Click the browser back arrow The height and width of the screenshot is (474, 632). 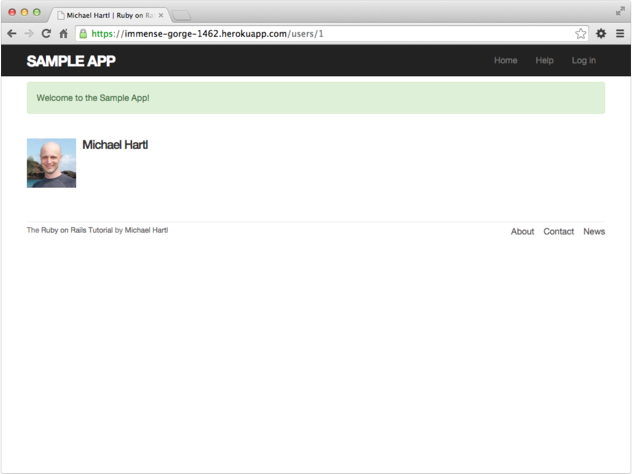[11, 33]
